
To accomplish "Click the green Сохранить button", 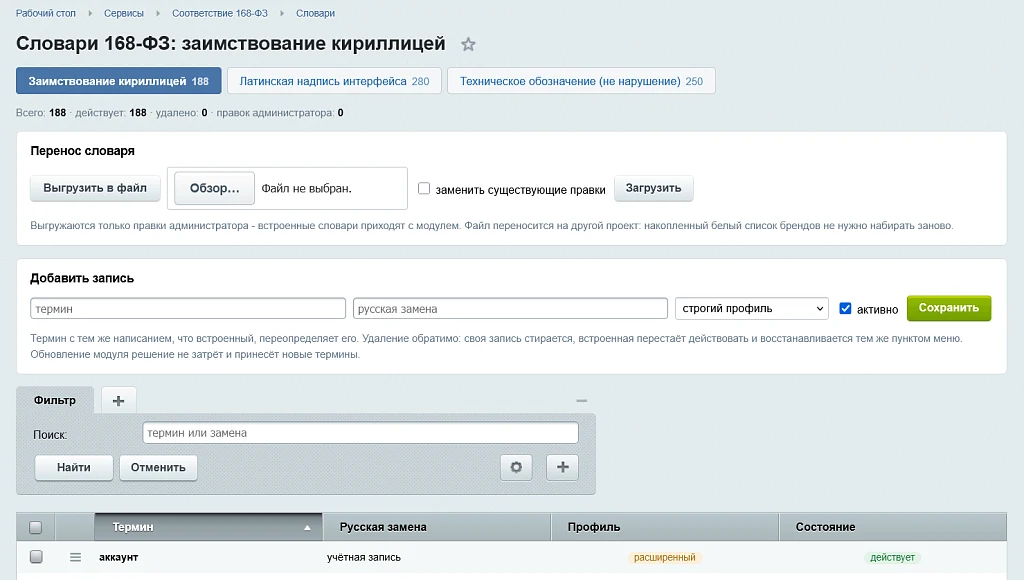I will (948, 308).
